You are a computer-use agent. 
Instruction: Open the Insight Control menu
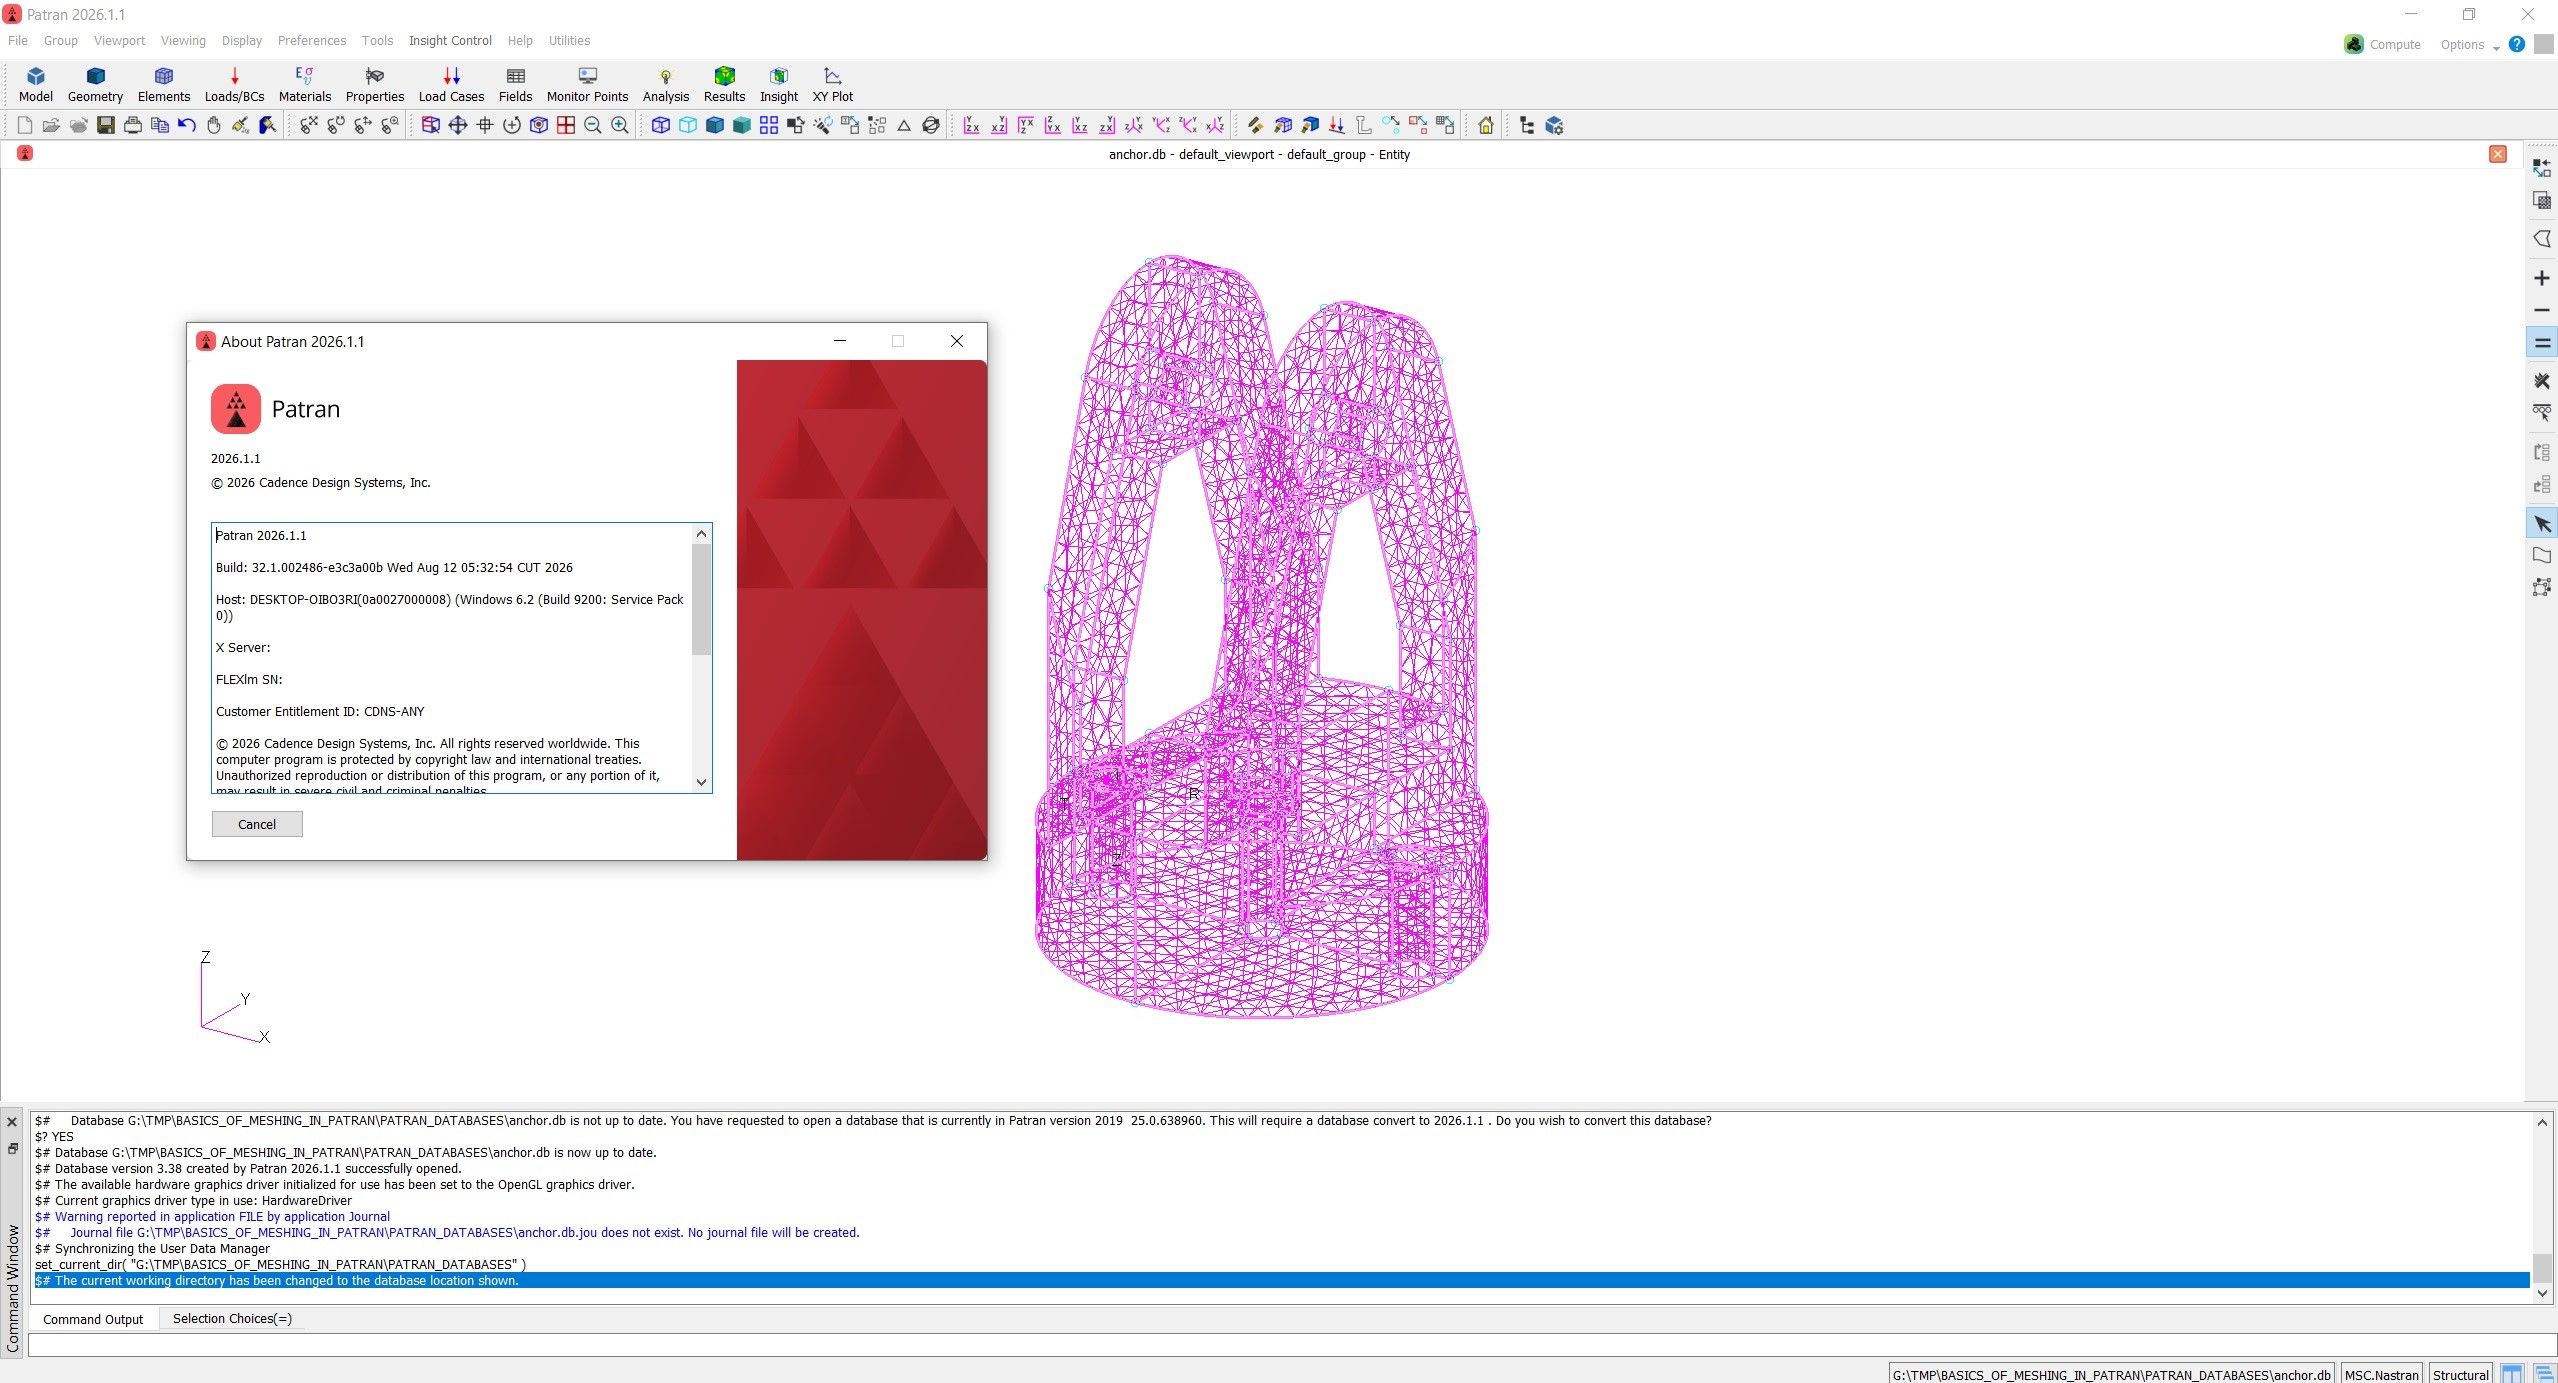tap(450, 41)
